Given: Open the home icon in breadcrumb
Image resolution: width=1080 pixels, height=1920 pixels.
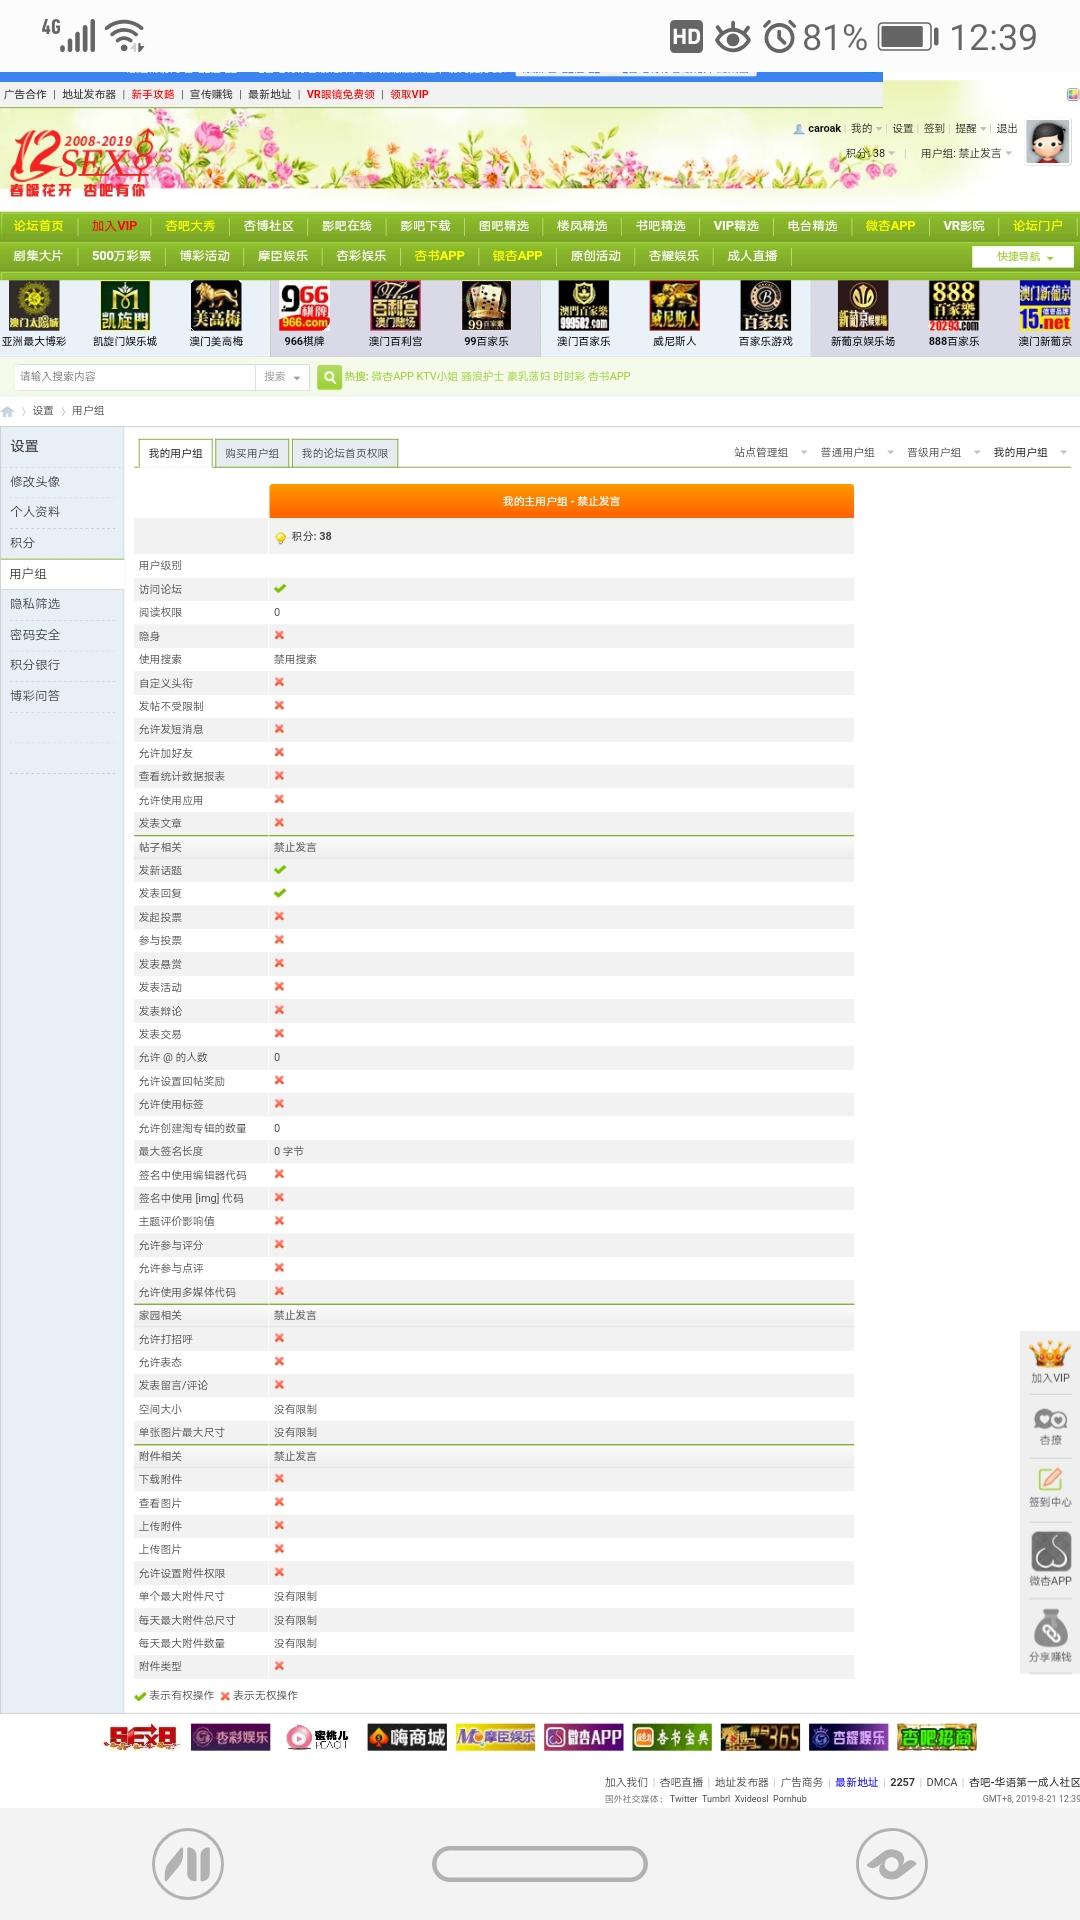Looking at the screenshot, I should coord(8,411).
